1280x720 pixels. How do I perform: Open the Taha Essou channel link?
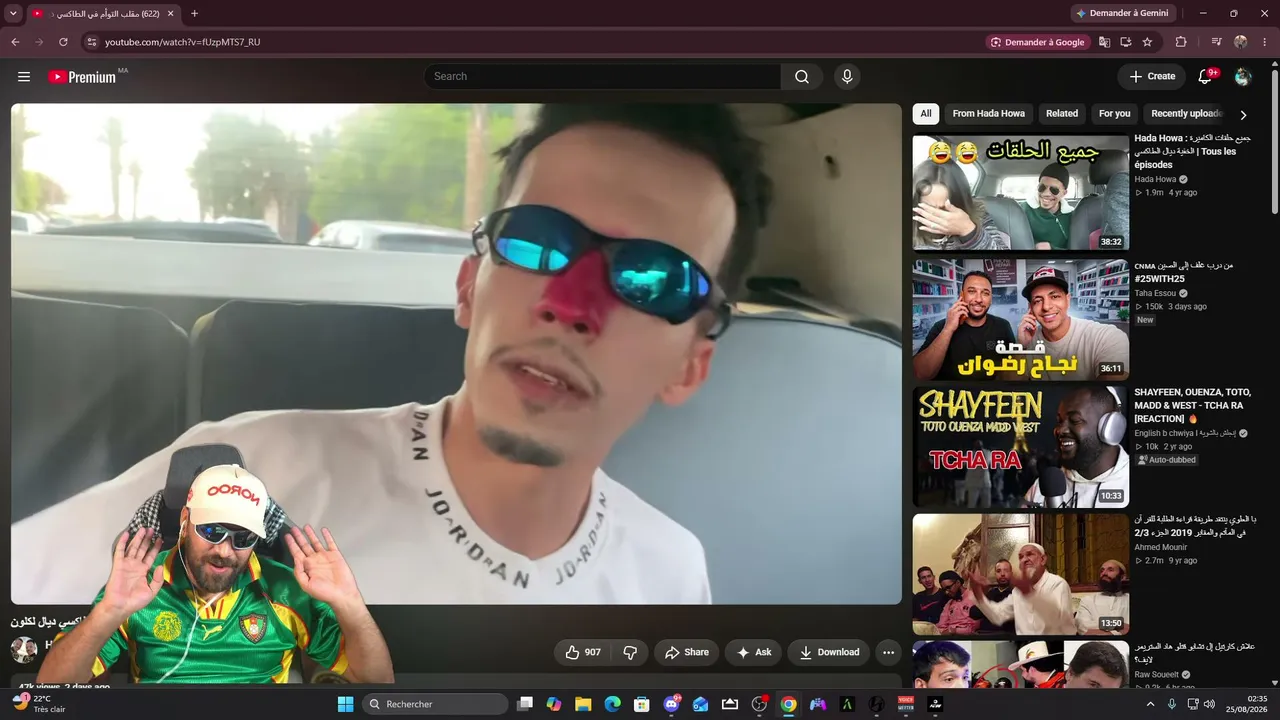pyautogui.click(x=1155, y=293)
